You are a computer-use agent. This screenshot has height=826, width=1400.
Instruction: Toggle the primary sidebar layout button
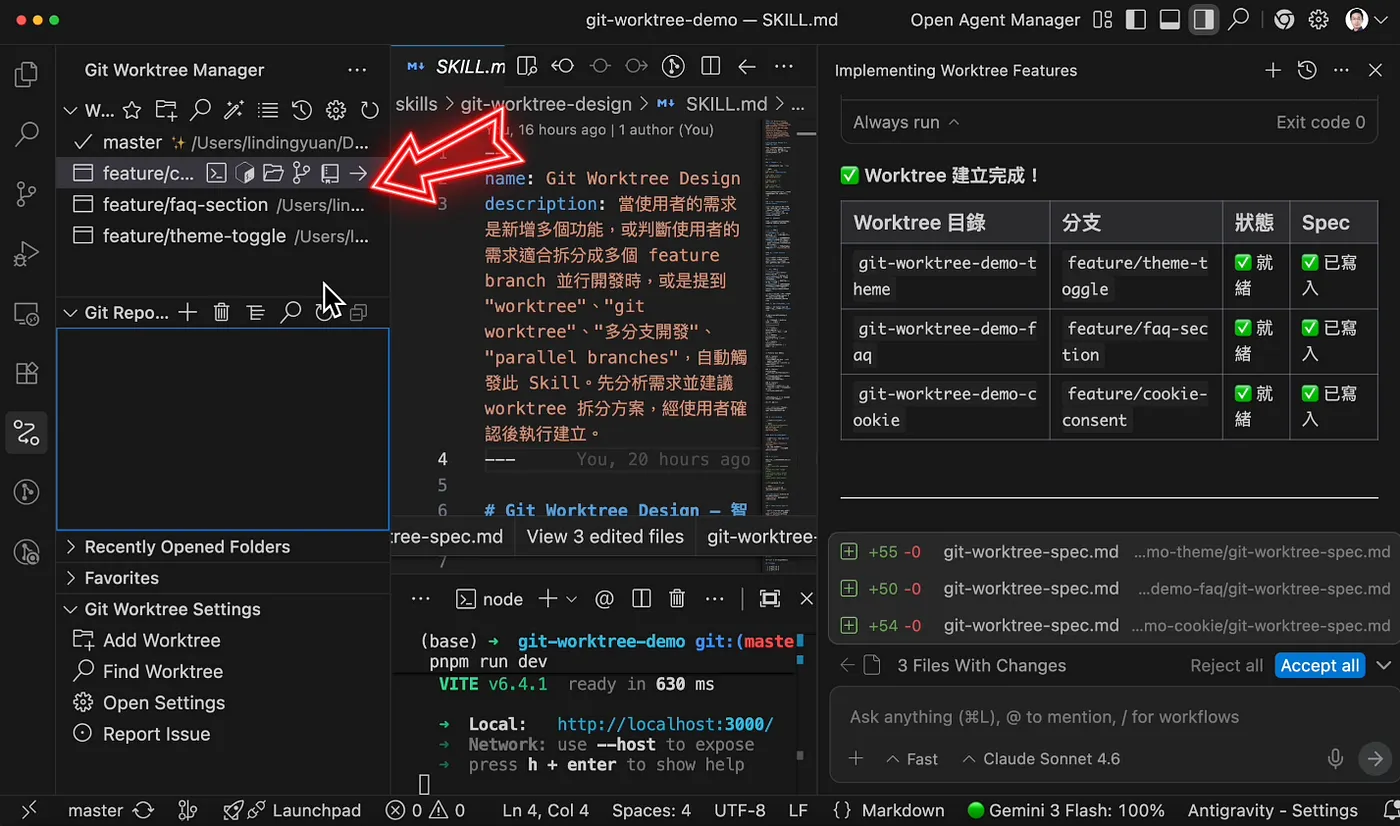[1135, 20]
